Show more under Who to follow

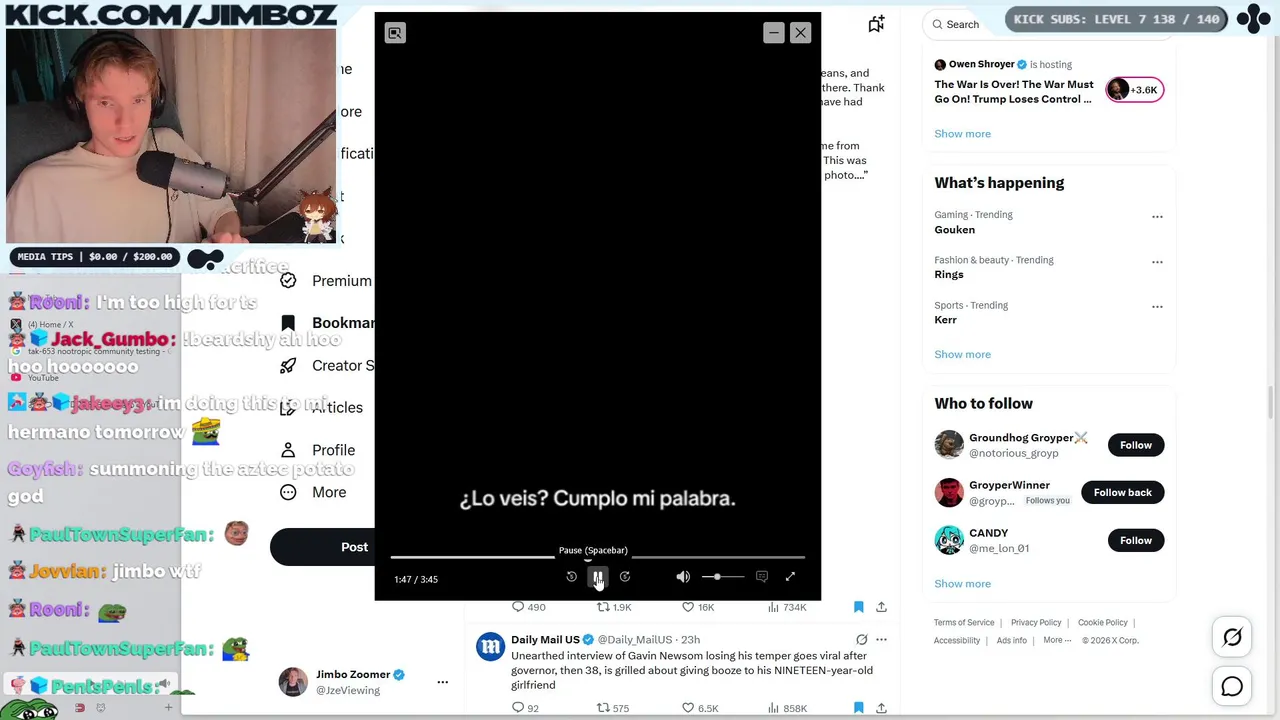(x=962, y=584)
